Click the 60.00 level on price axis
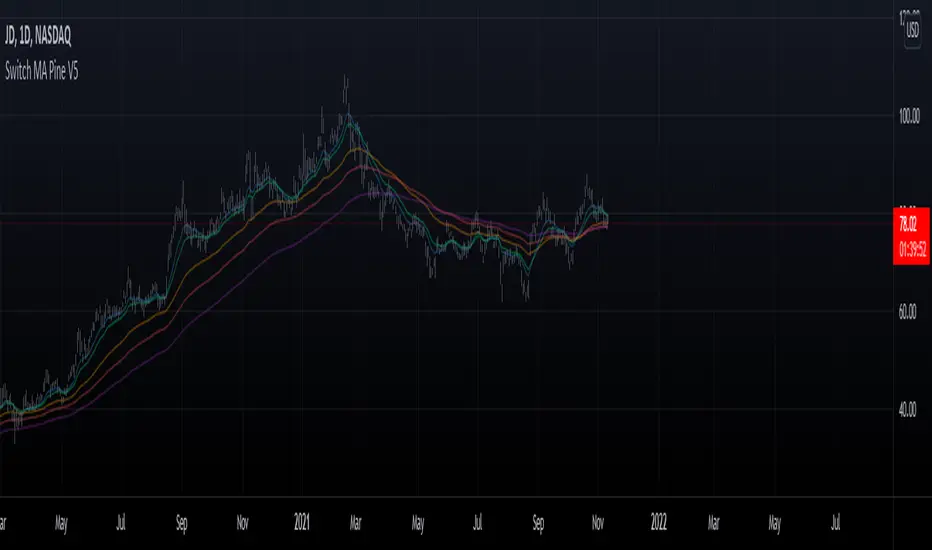The height and width of the screenshot is (550, 932). (909, 312)
